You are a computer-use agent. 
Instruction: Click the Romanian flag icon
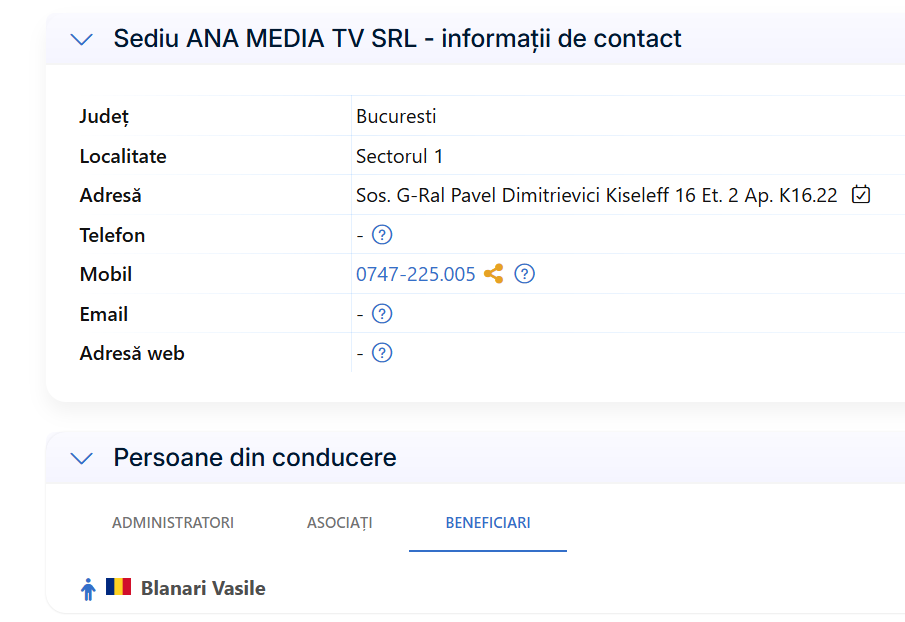coord(118,586)
